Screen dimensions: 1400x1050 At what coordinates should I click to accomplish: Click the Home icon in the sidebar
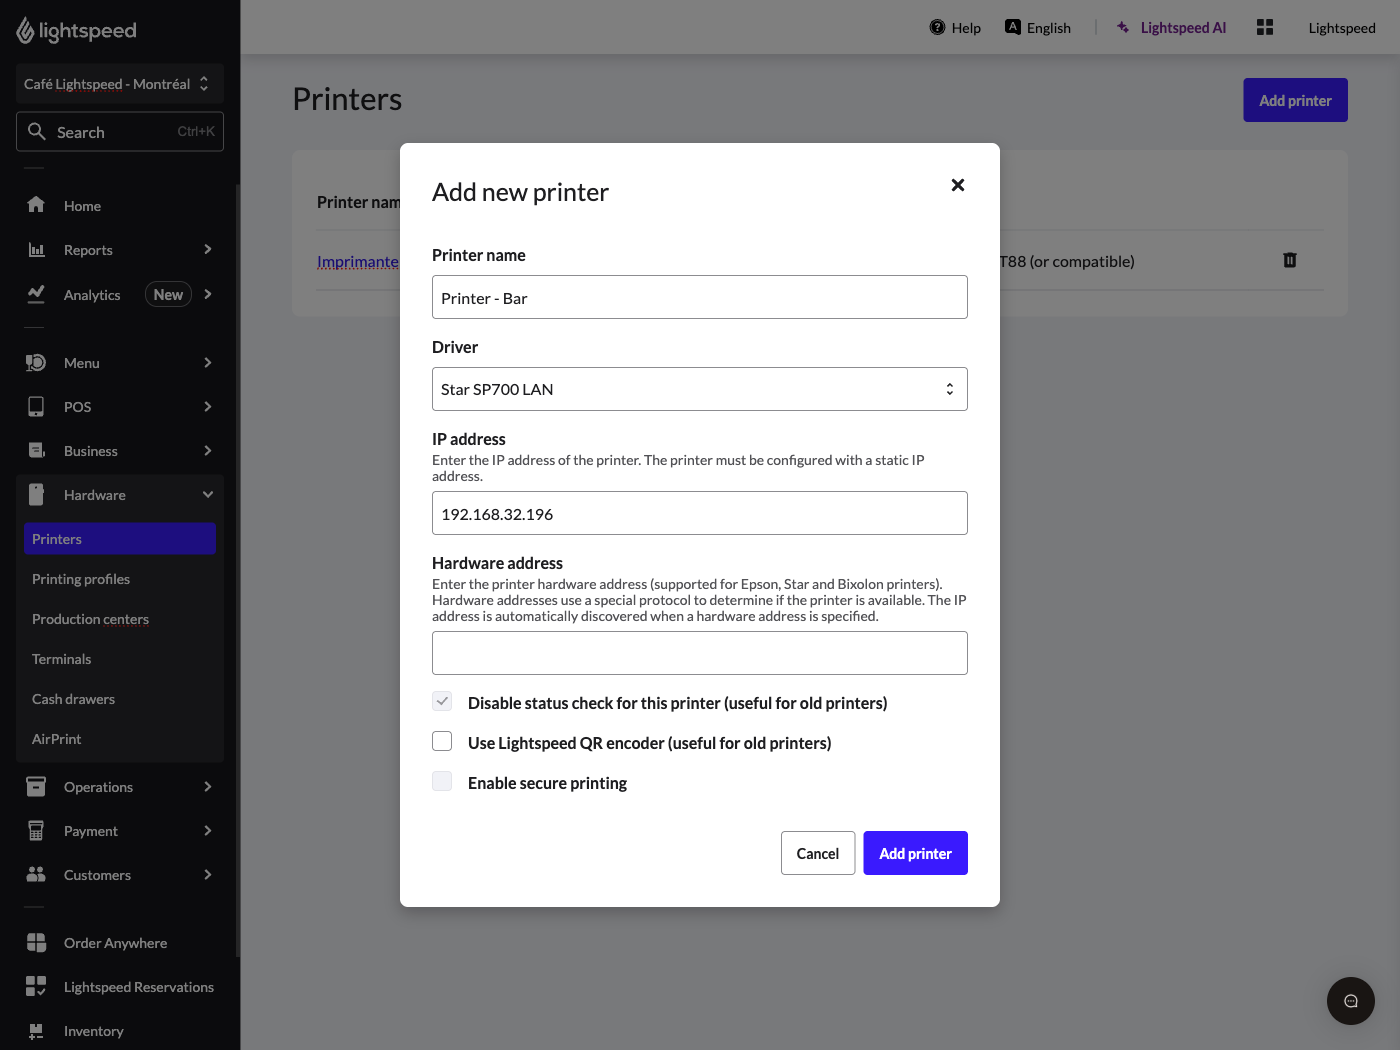pyautogui.click(x=36, y=205)
